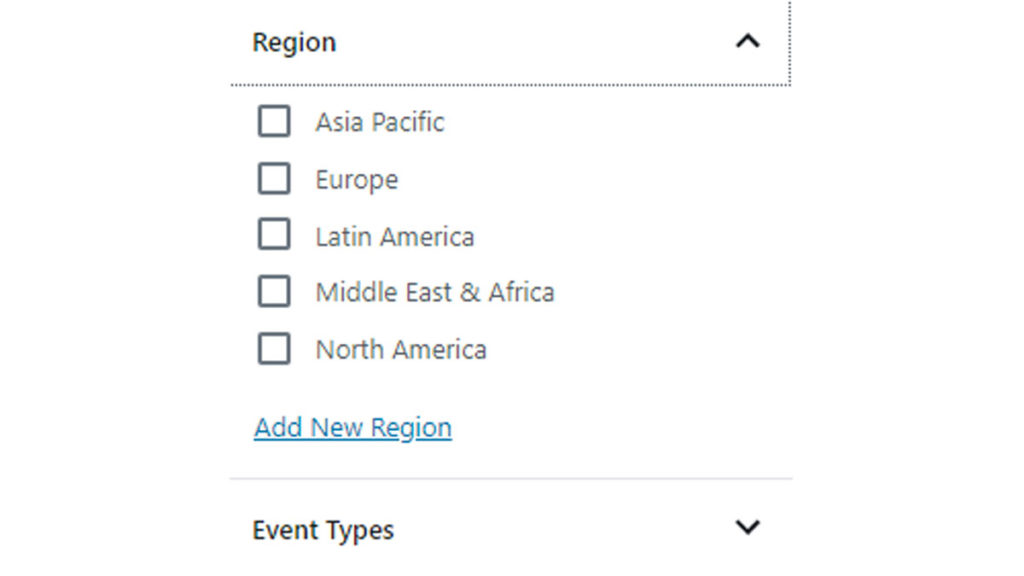
Task: Click the Latin America label text
Action: (395, 237)
